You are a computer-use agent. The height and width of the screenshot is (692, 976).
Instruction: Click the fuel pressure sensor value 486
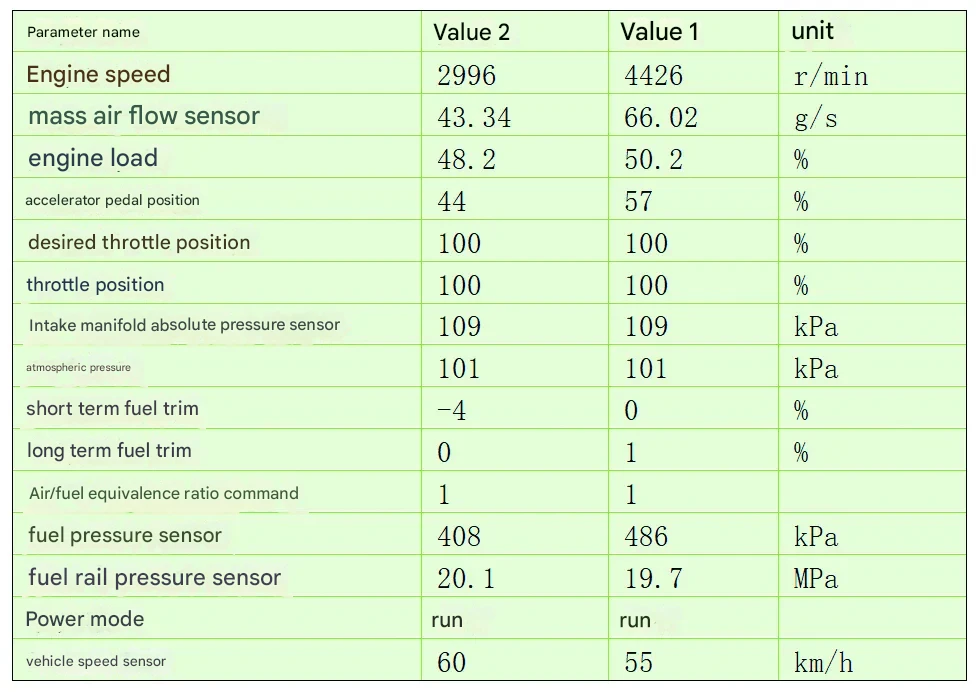645,537
